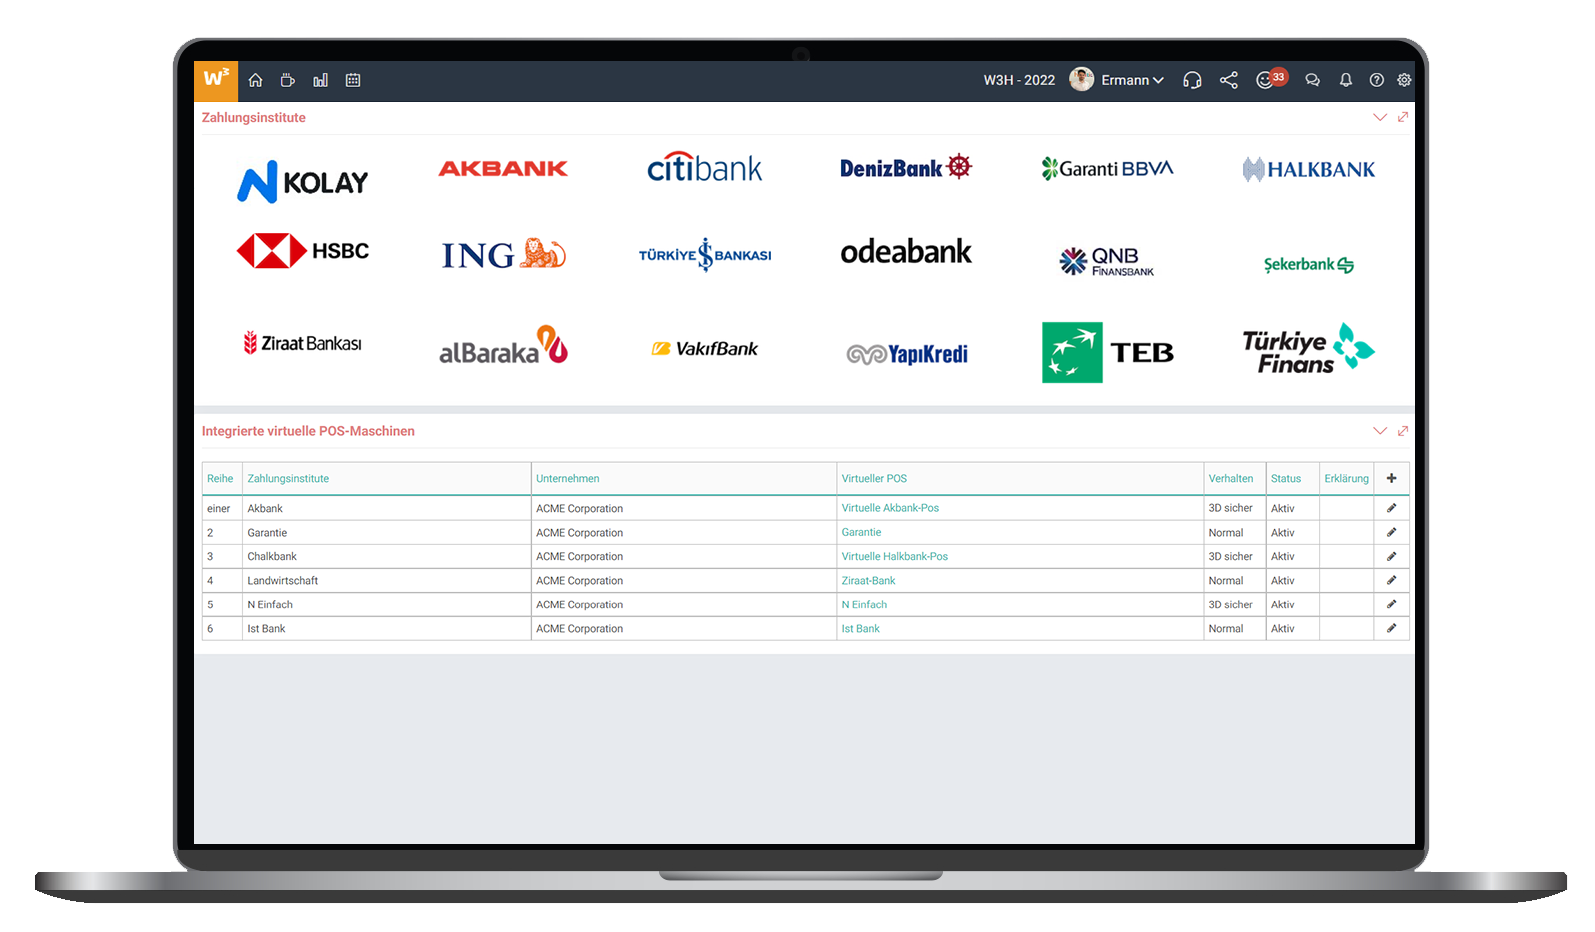Edit the Akbank row with pencil icon
Screen dimensions: 1595x932
pos(1391,508)
